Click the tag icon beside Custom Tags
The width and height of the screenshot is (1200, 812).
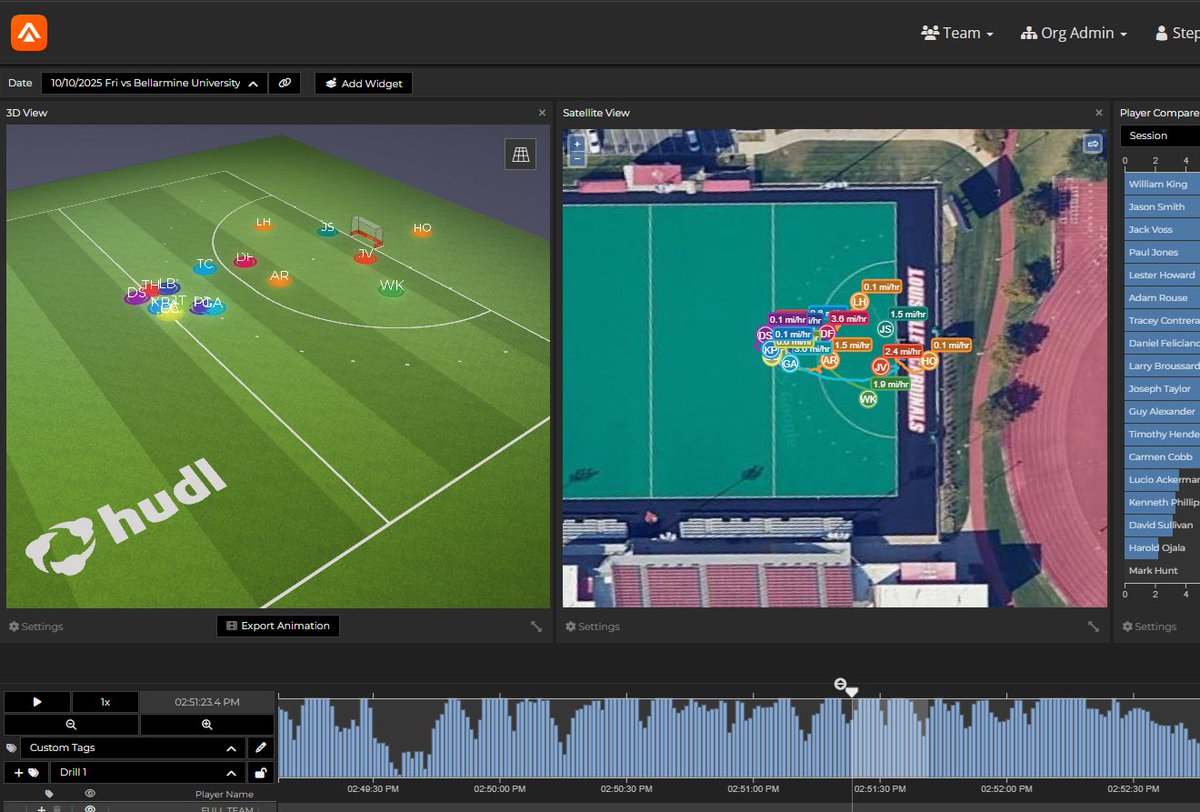(x=11, y=747)
